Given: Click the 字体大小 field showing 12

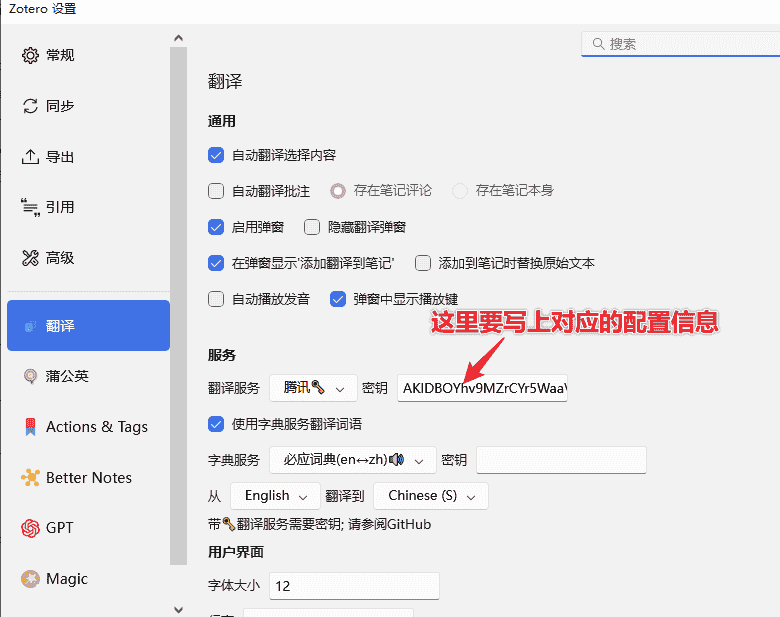Looking at the screenshot, I should 354,586.
